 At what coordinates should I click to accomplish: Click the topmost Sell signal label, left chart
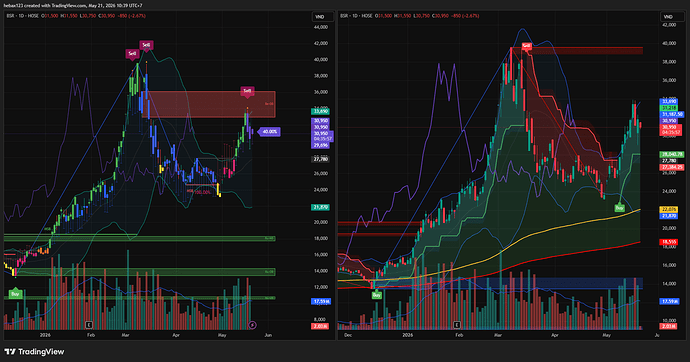point(146,45)
